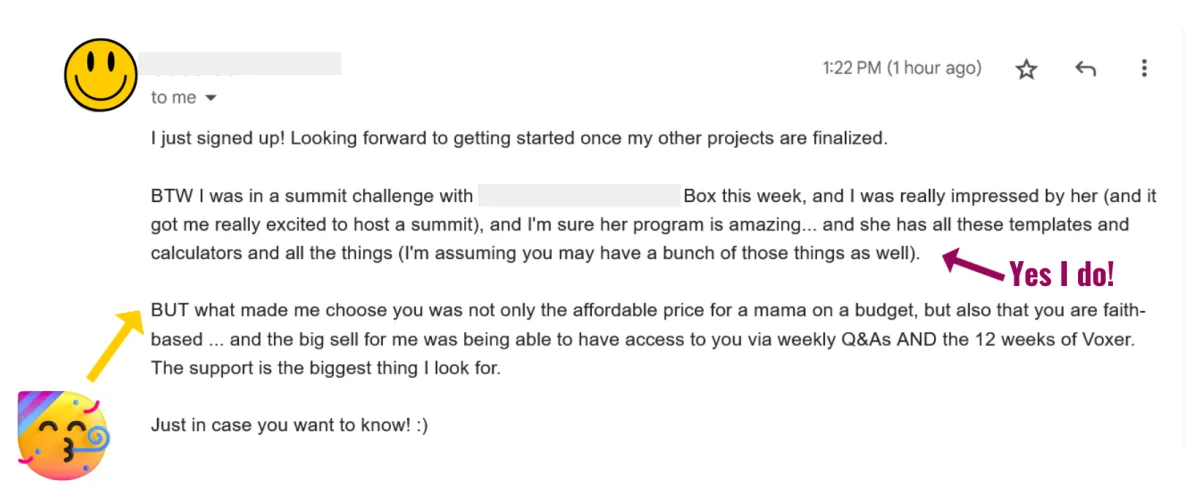Screen dimensions: 1200x499
Task: Select the "Yes I do!" annotation text
Action: pos(1061,272)
